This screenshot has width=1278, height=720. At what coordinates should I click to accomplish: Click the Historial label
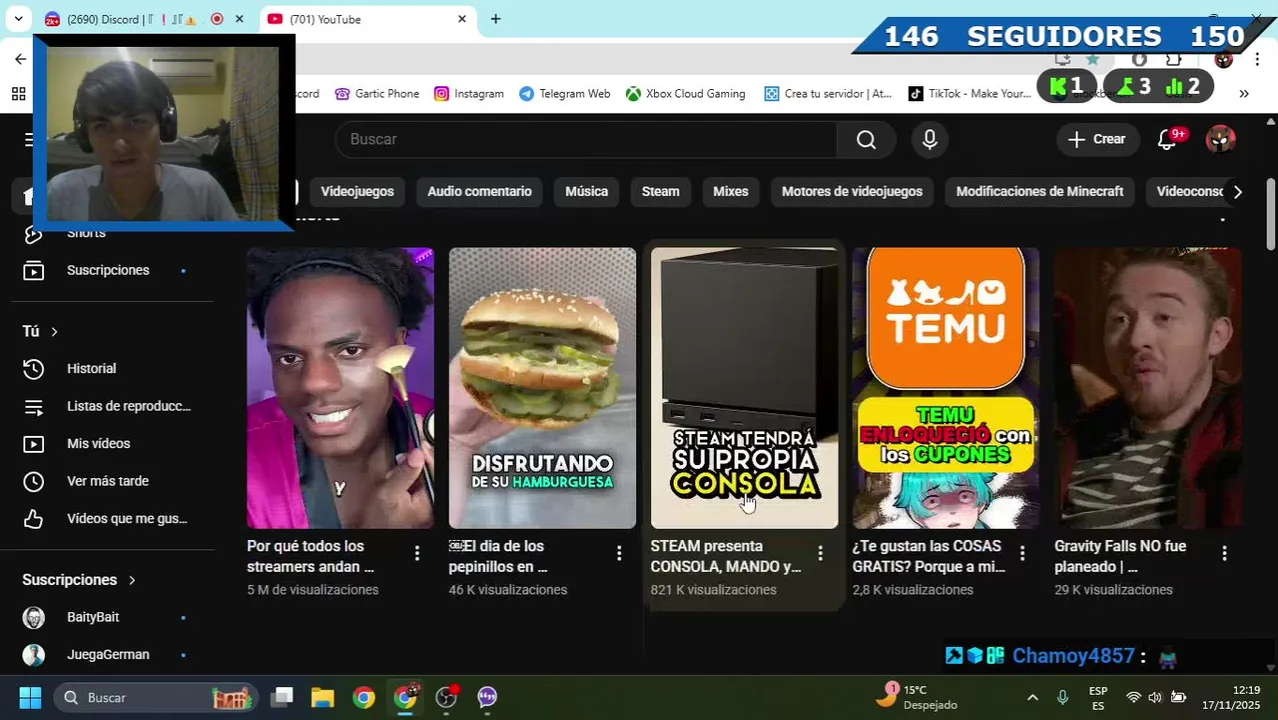click(x=91, y=369)
